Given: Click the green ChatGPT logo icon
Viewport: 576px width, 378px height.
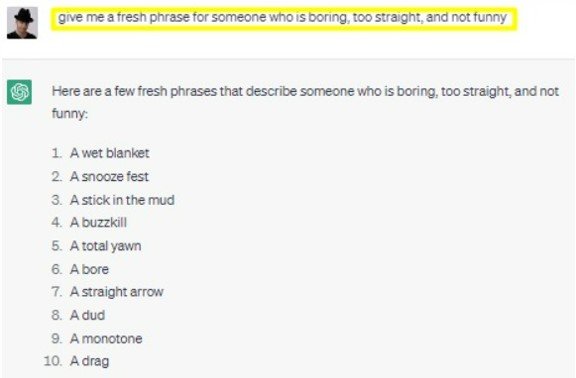Looking at the screenshot, I should [x=19, y=92].
